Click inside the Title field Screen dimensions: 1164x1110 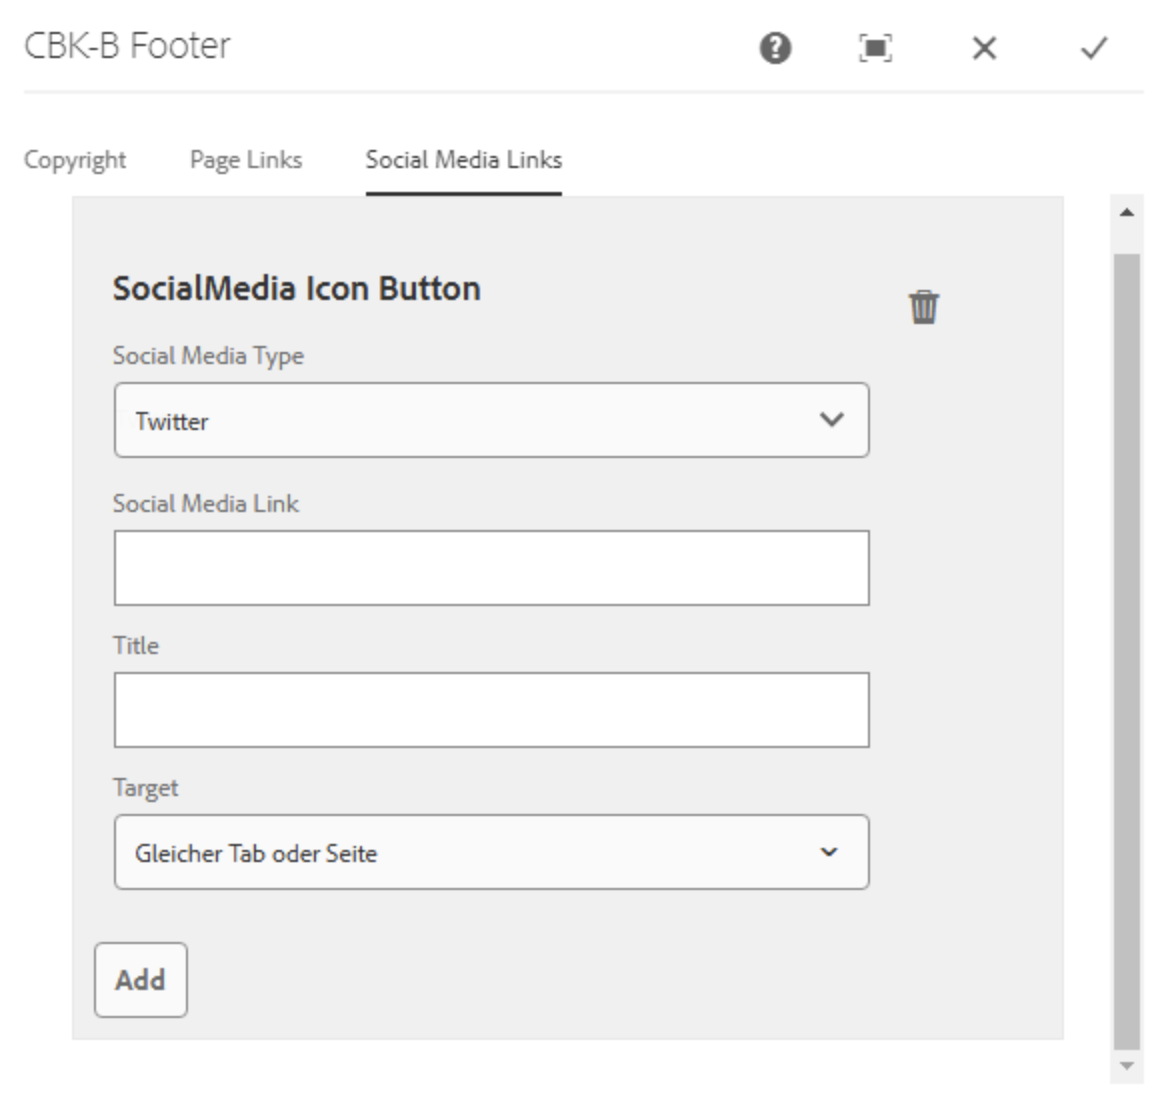(x=493, y=710)
